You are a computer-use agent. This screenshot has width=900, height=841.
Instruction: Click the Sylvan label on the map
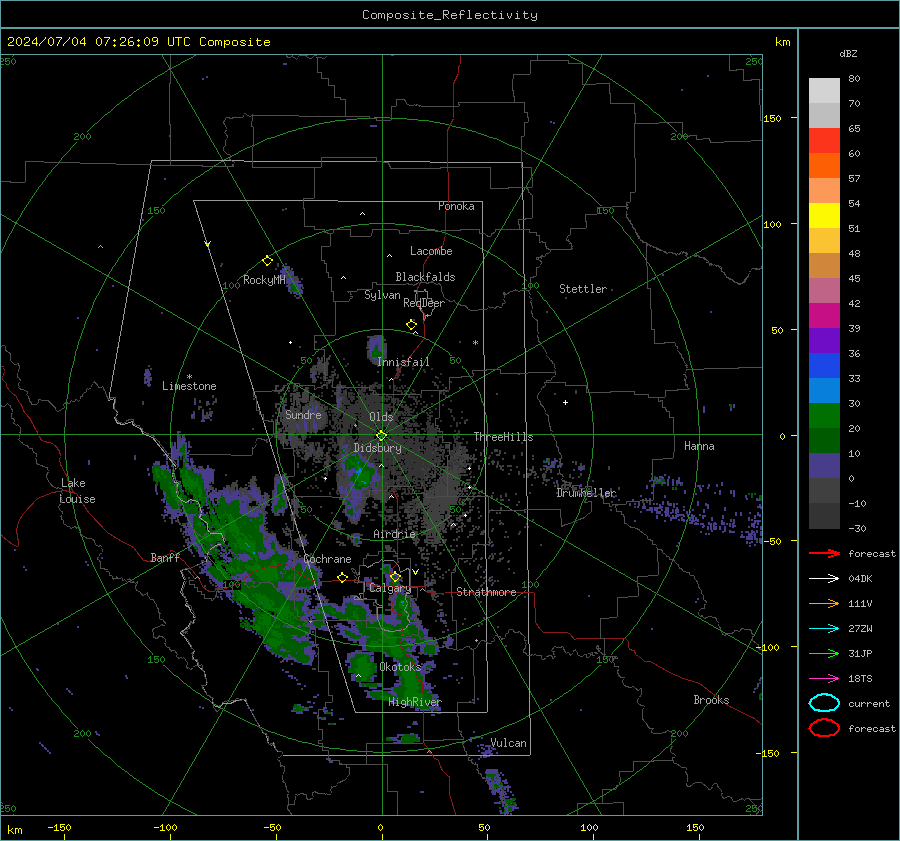[382, 295]
